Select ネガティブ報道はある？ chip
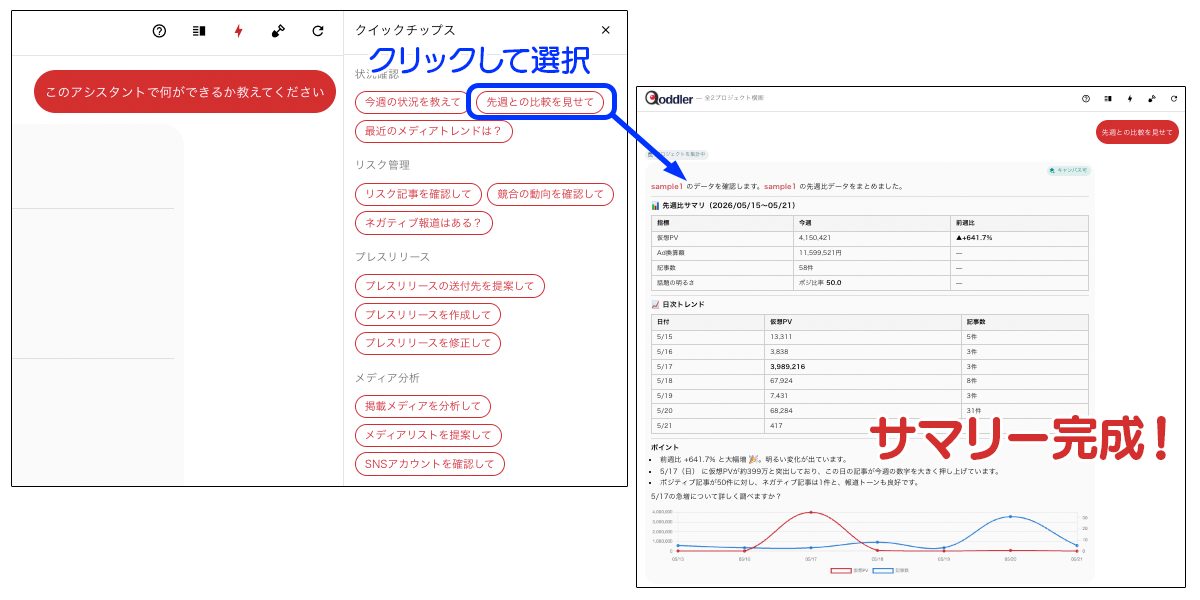The height and width of the screenshot is (600, 1200). pos(424,223)
